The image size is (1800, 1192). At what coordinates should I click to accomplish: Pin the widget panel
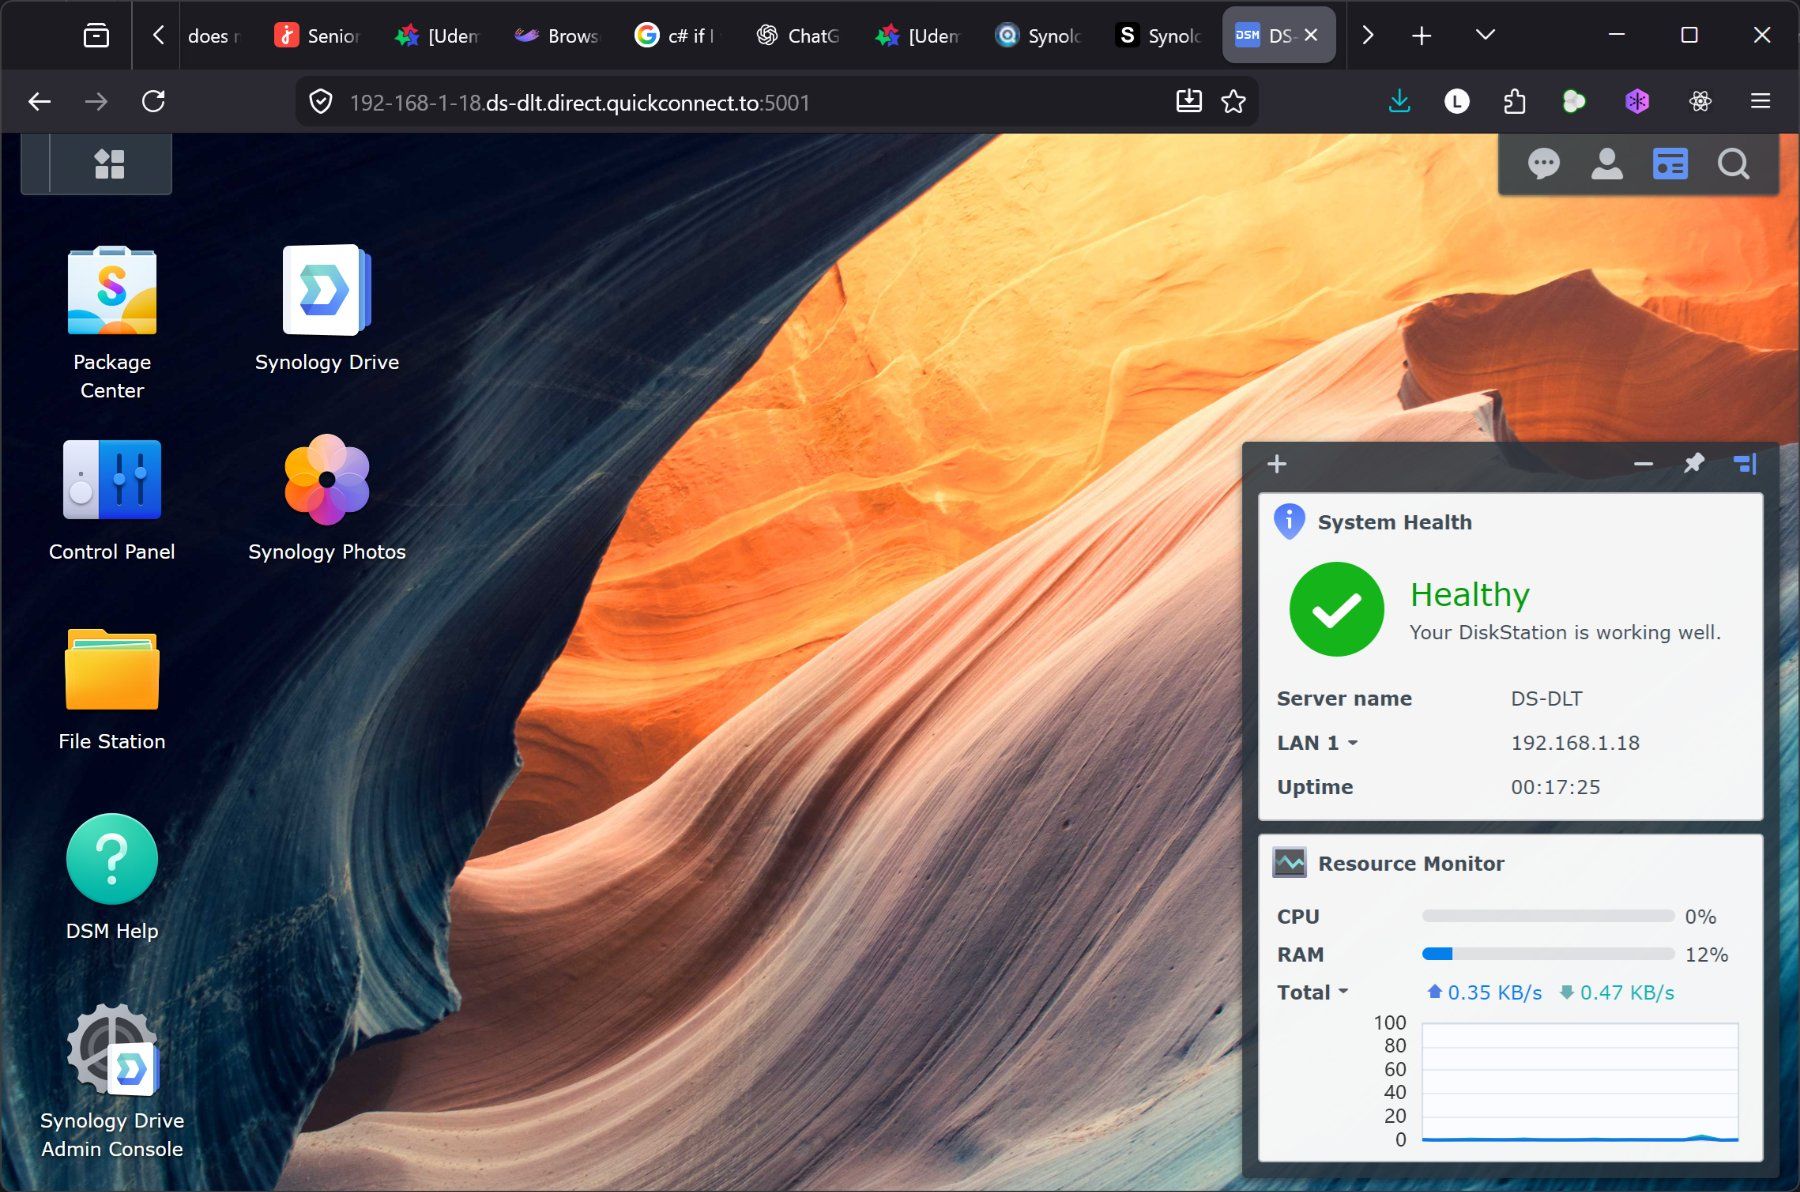pyautogui.click(x=1694, y=463)
